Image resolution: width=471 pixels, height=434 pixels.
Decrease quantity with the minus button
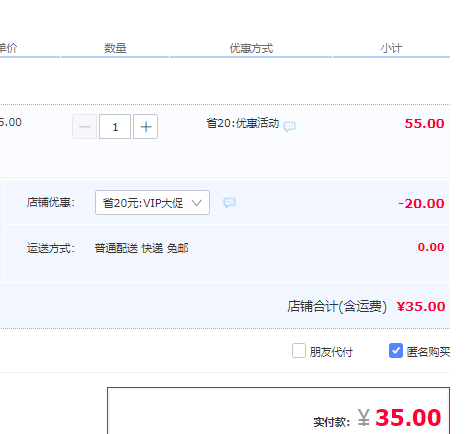click(x=85, y=127)
